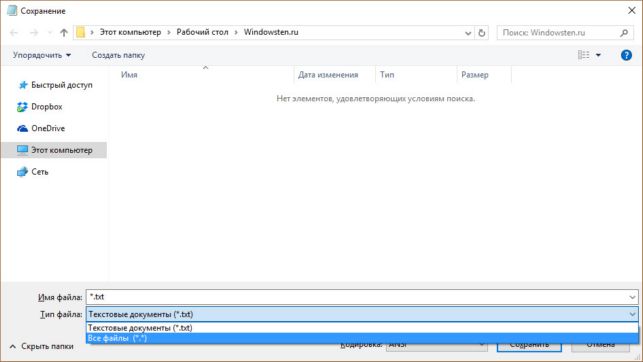Open 'Сеть' in sidebar

click(x=33, y=172)
